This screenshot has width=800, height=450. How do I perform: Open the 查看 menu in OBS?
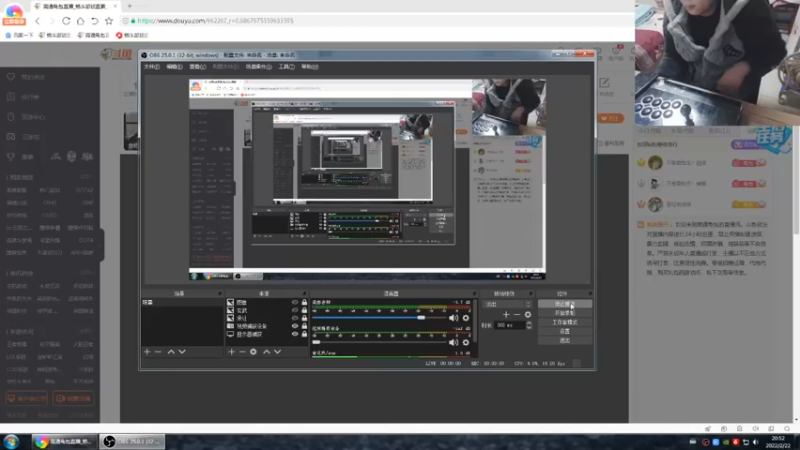197,67
